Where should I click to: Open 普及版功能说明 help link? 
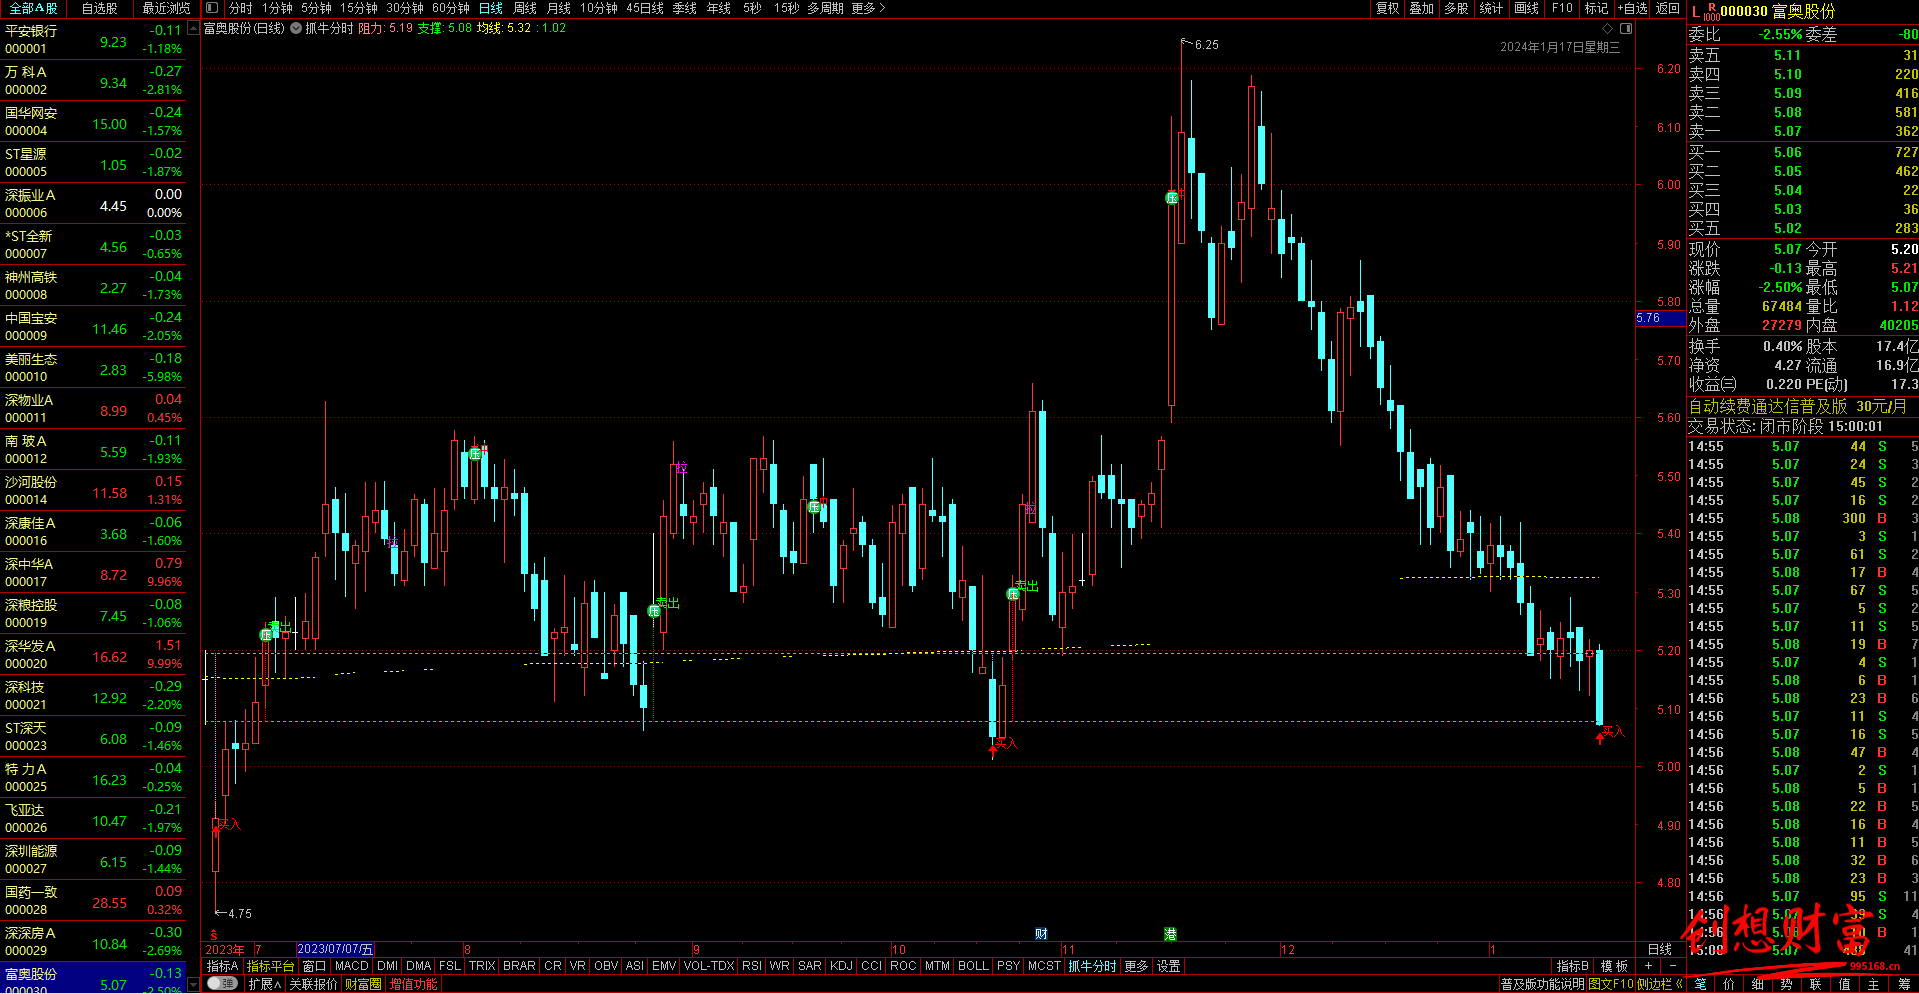tap(1543, 984)
